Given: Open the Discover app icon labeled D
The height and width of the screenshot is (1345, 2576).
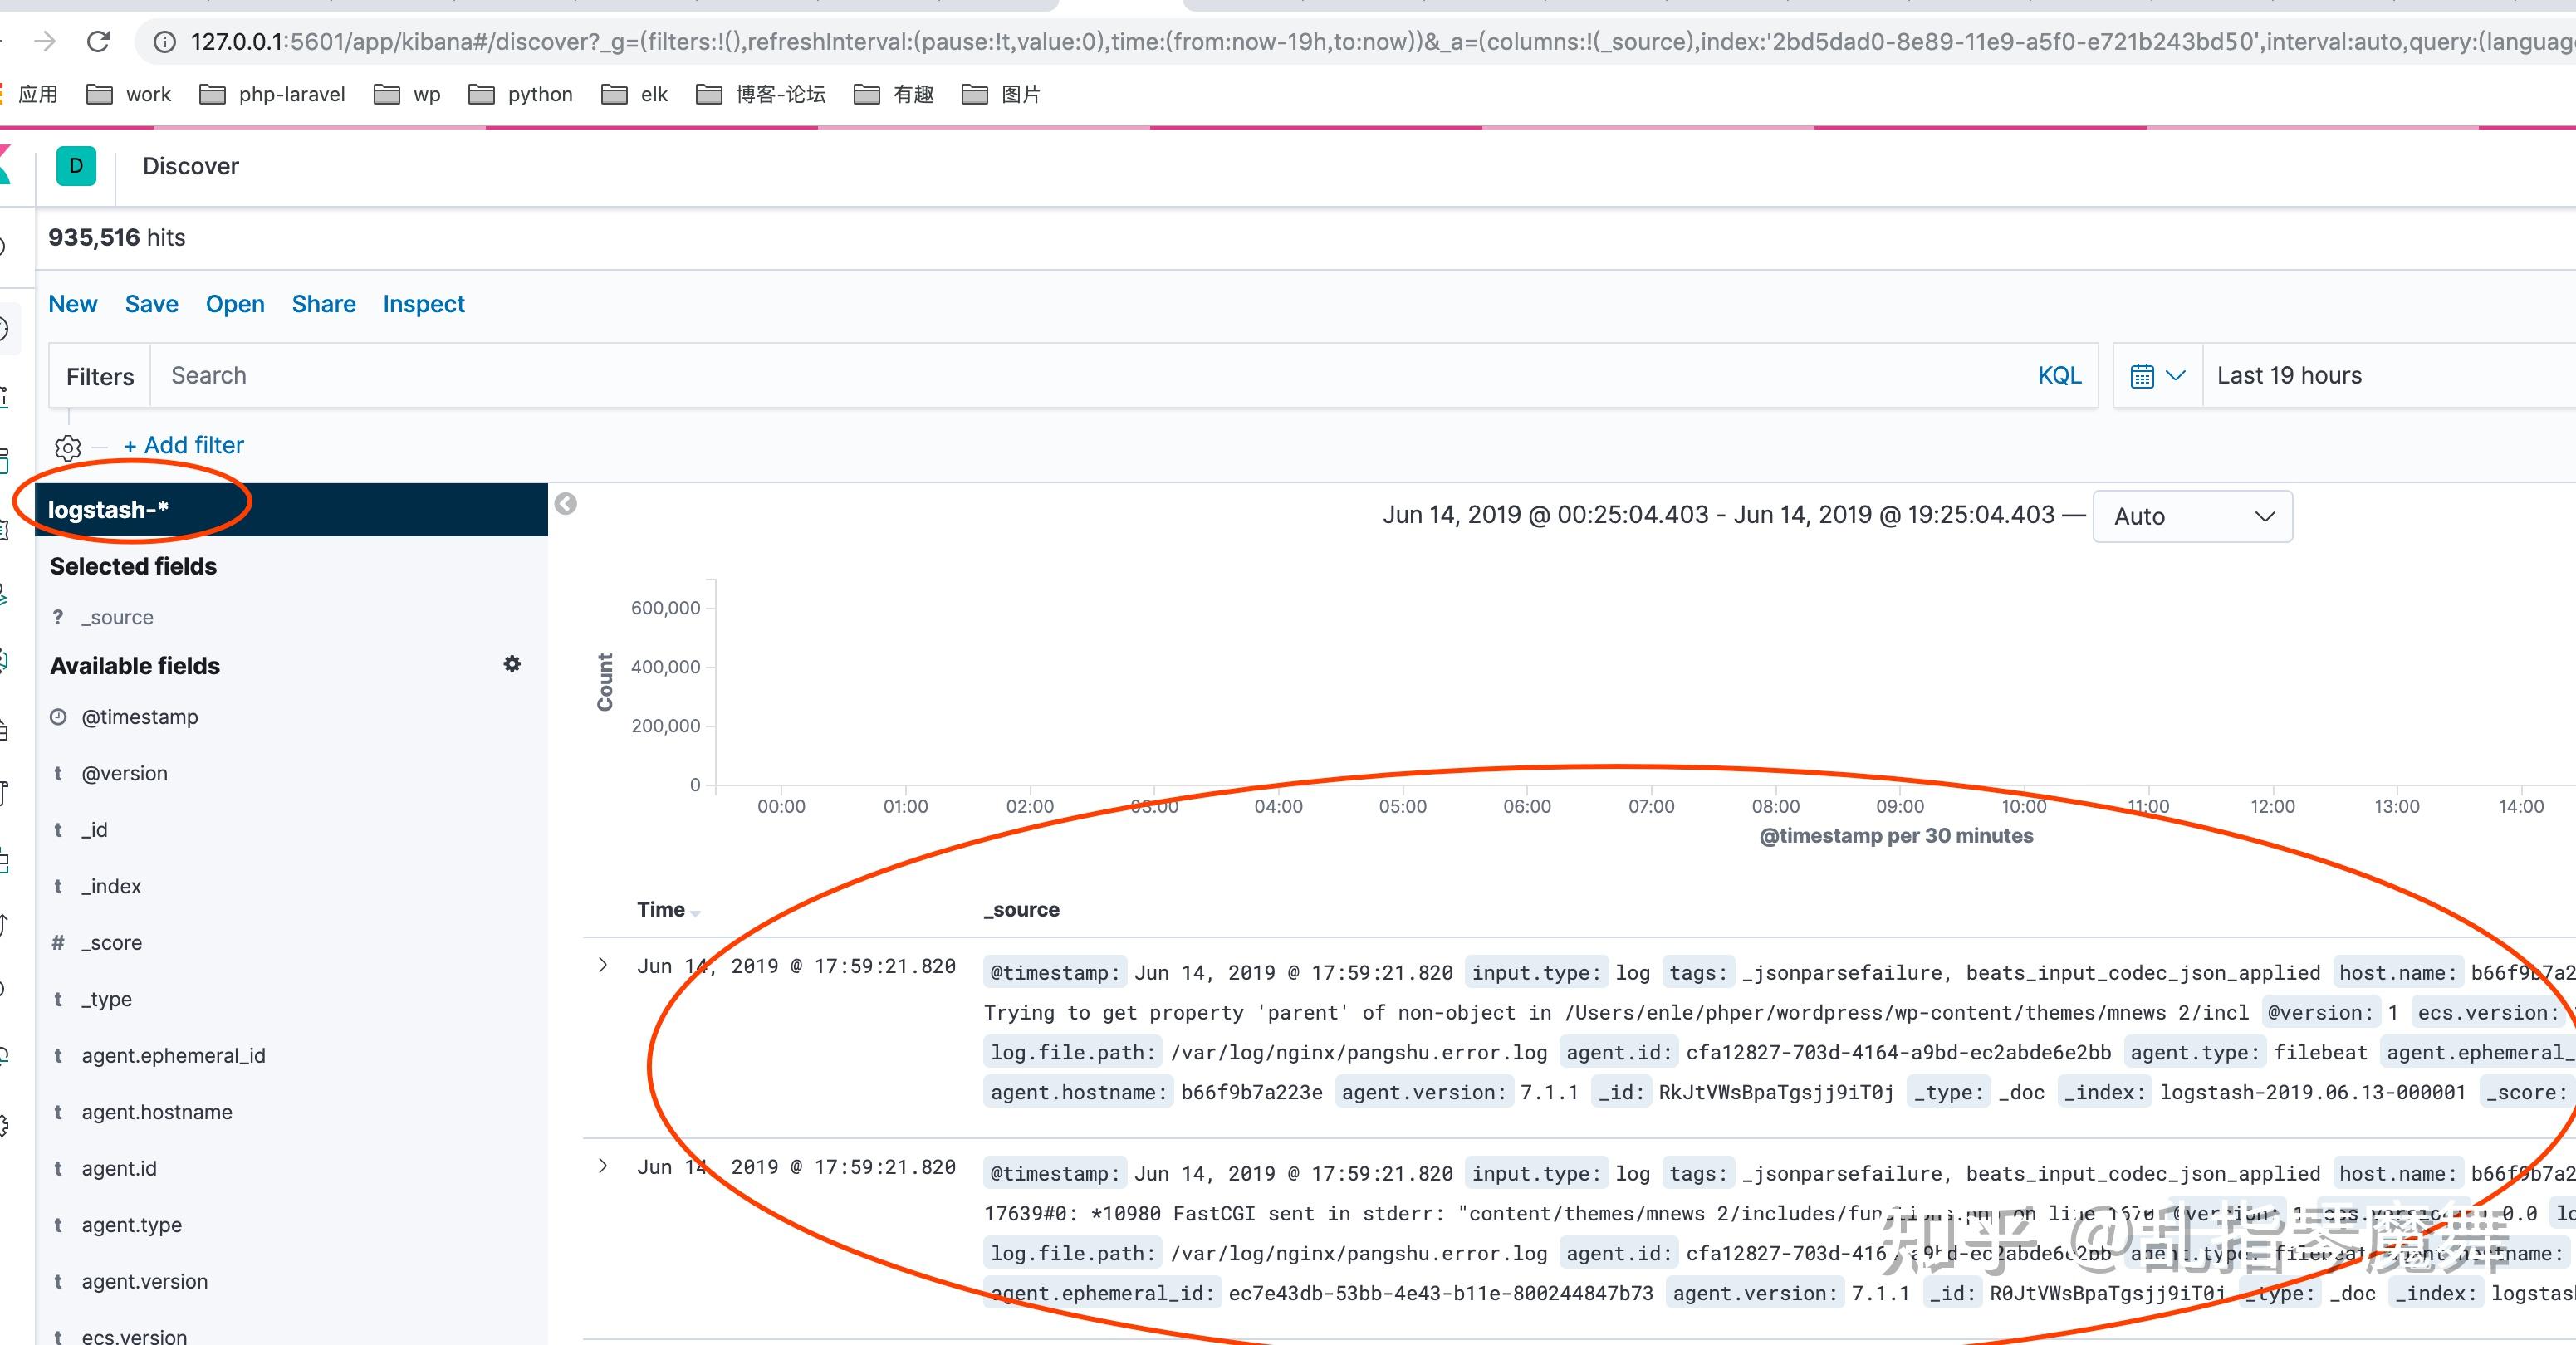Looking at the screenshot, I should (76, 166).
